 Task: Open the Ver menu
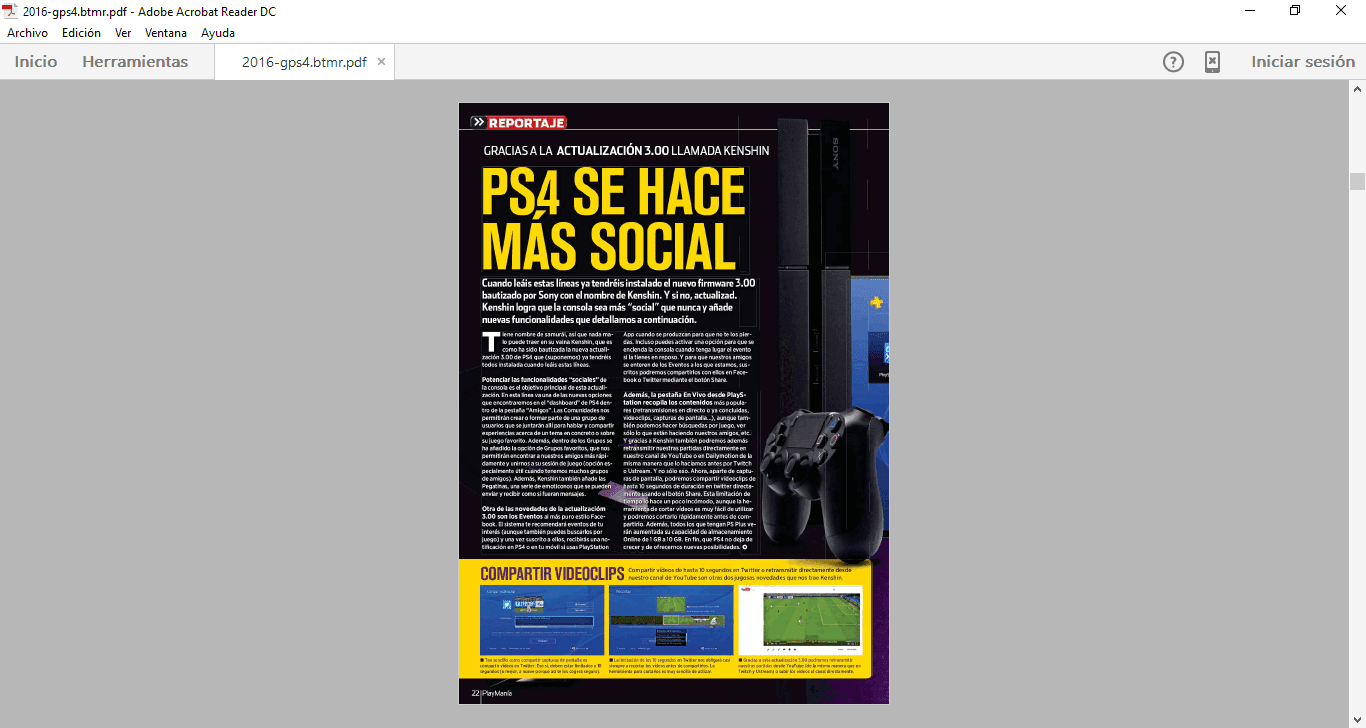123,33
